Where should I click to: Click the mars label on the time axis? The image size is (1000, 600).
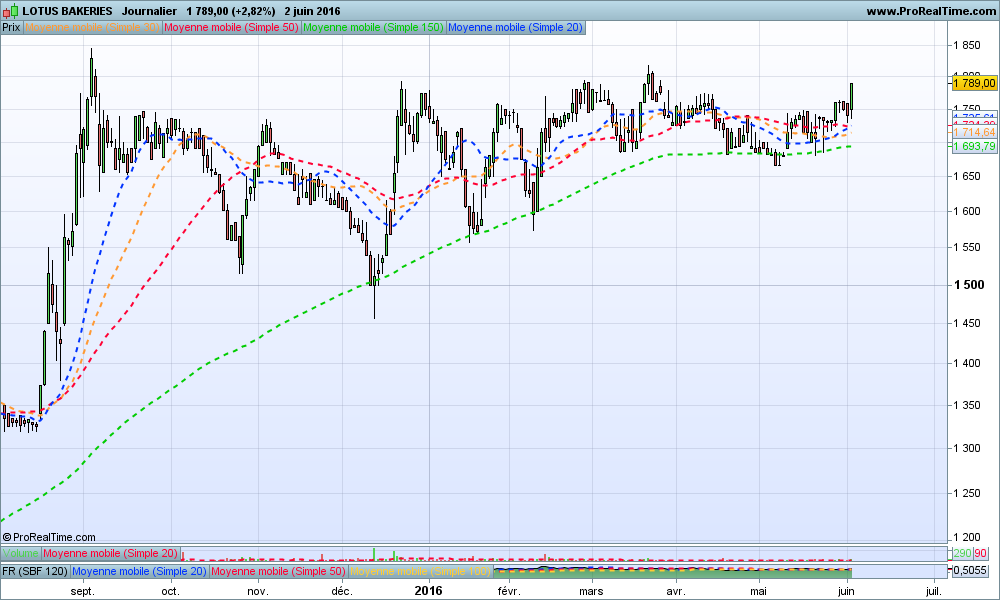click(591, 591)
